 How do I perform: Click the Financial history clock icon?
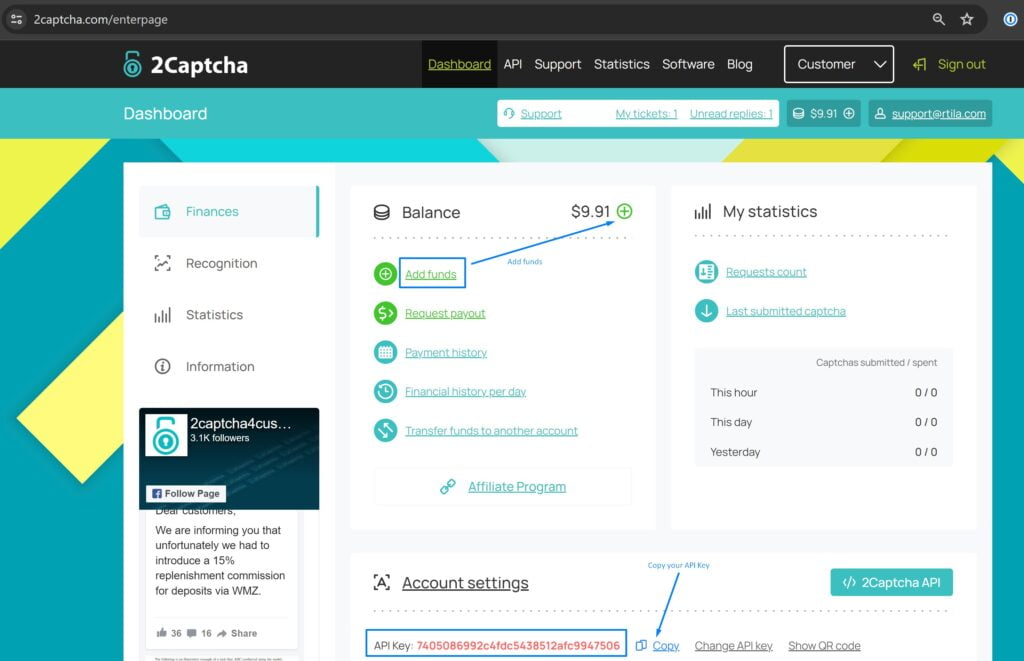click(x=385, y=391)
